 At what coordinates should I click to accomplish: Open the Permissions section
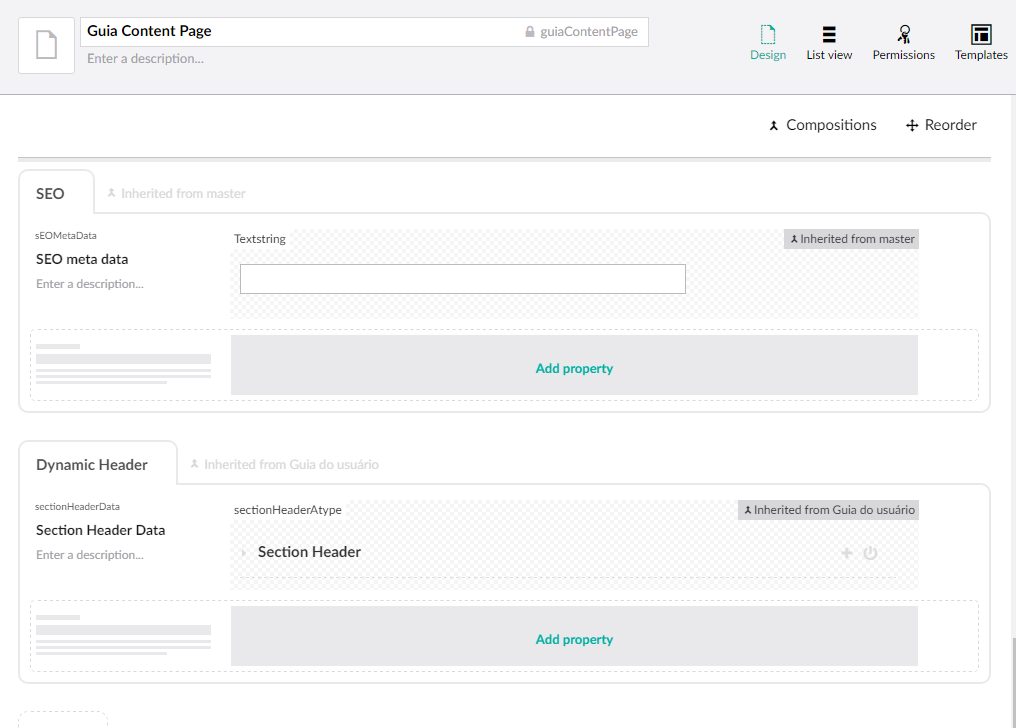[903, 44]
